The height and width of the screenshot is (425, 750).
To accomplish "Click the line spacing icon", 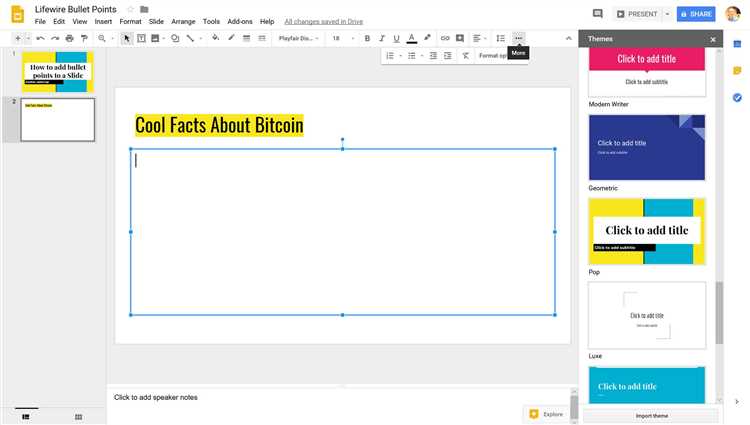I will click(500, 38).
